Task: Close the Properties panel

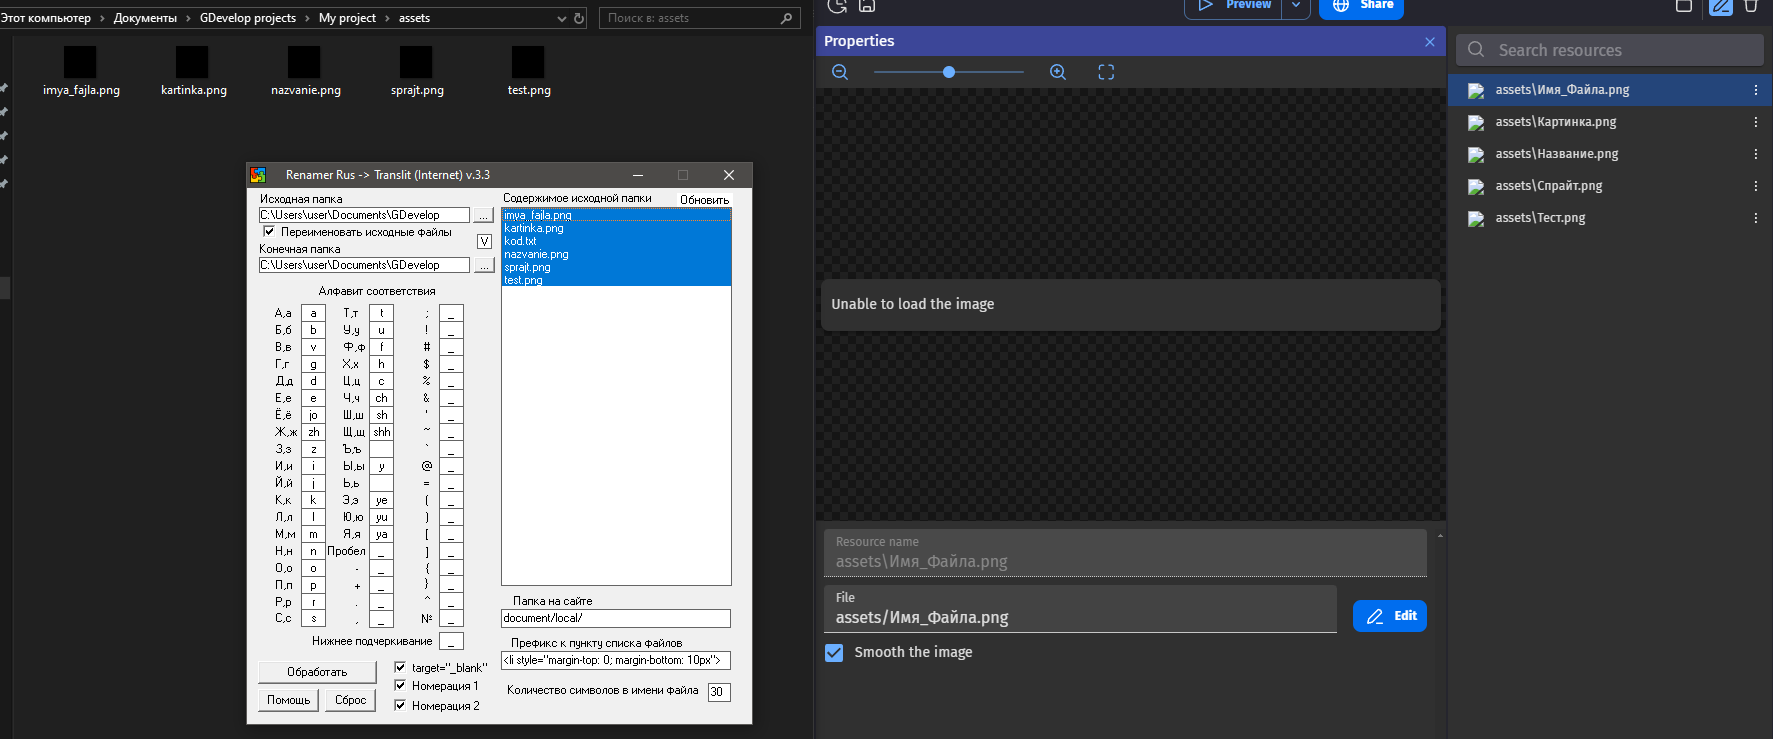Action: [1430, 41]
